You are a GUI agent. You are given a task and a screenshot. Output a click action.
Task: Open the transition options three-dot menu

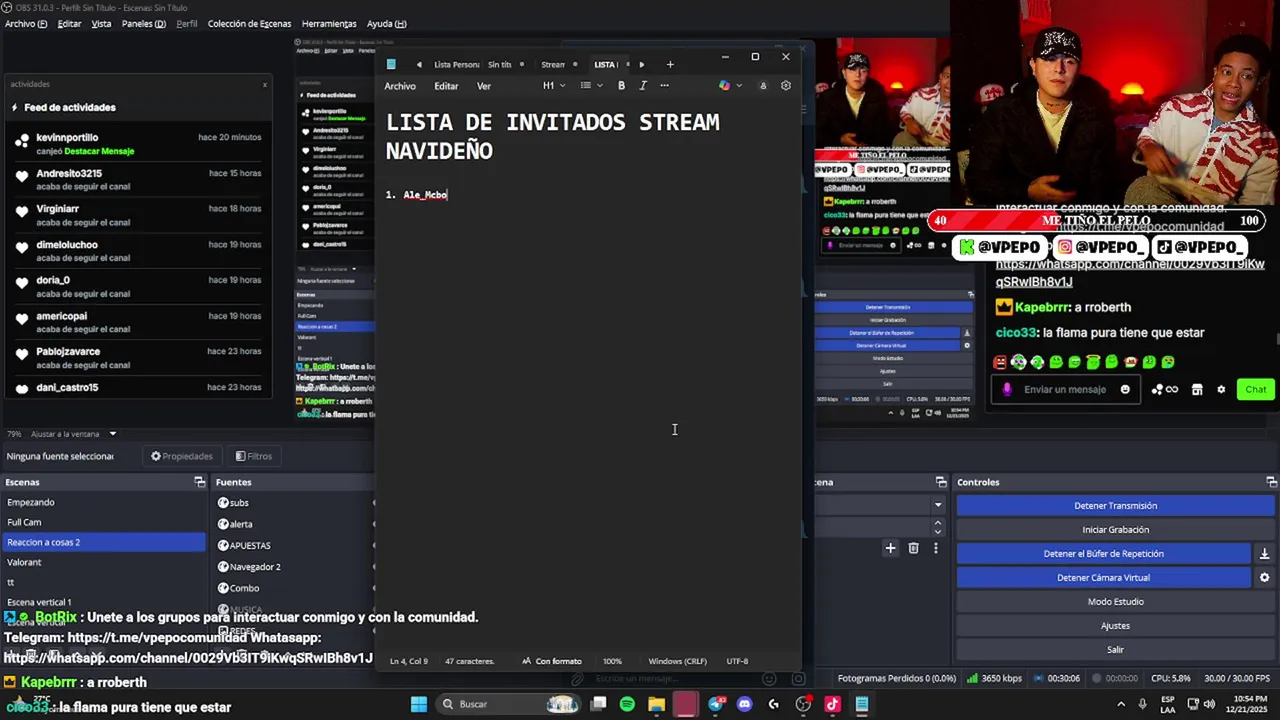coord(936,548)
